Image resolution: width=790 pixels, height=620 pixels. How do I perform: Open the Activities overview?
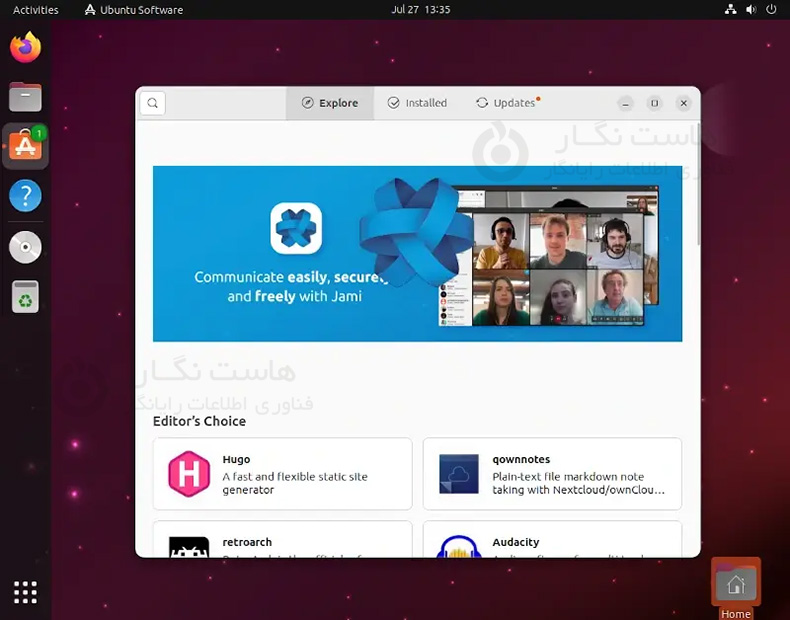pos(35,9)
